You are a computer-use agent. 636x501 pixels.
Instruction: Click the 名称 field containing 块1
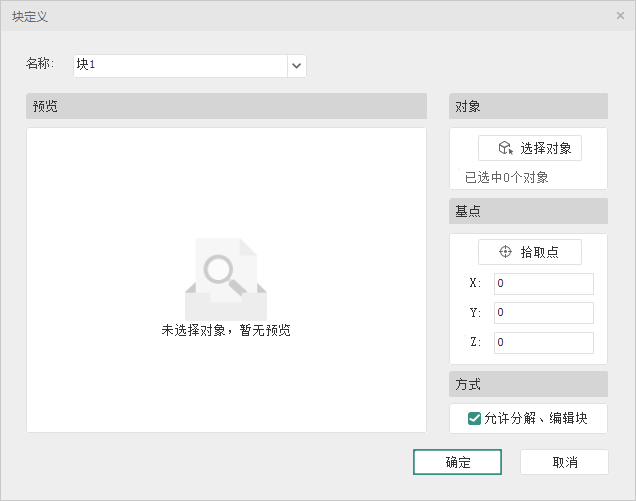coord(180,65)
